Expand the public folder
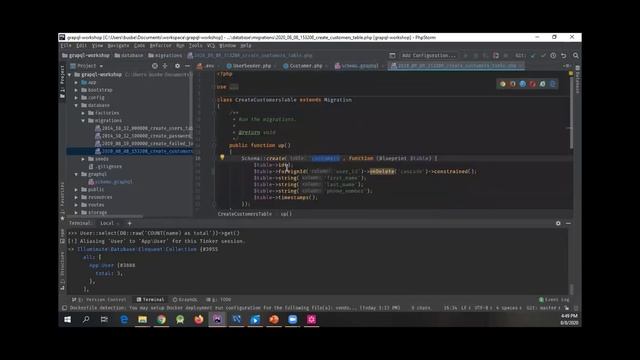The width and height of the screenshot is (640, 360). click(76, 190)
